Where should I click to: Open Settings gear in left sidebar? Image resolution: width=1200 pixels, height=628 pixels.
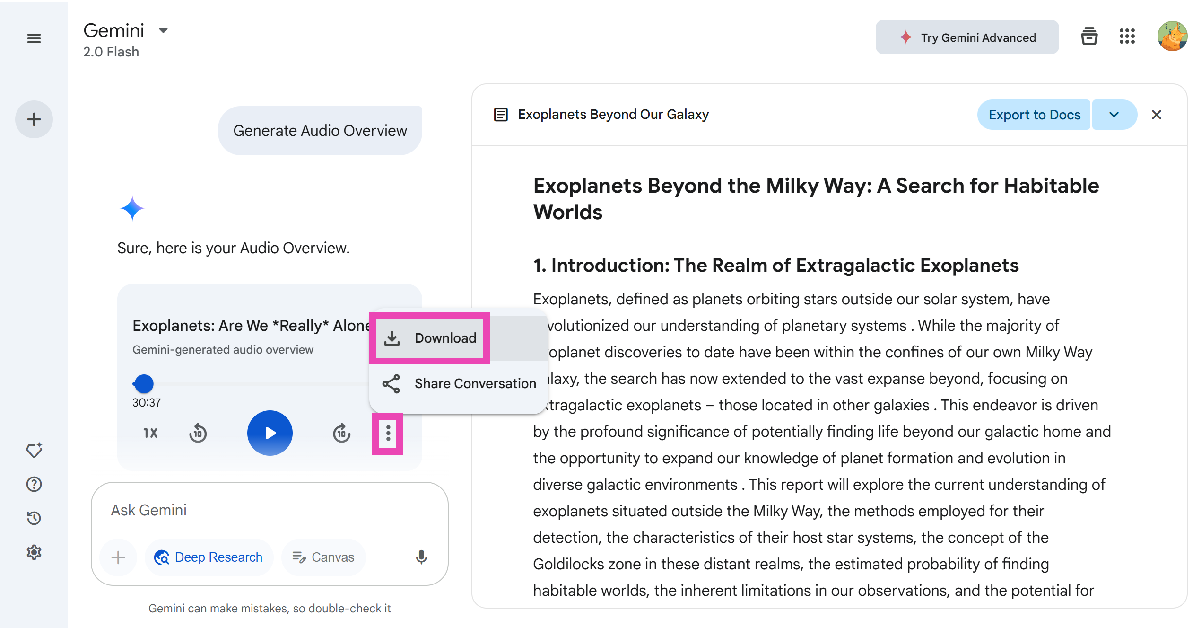coord(34,552)
